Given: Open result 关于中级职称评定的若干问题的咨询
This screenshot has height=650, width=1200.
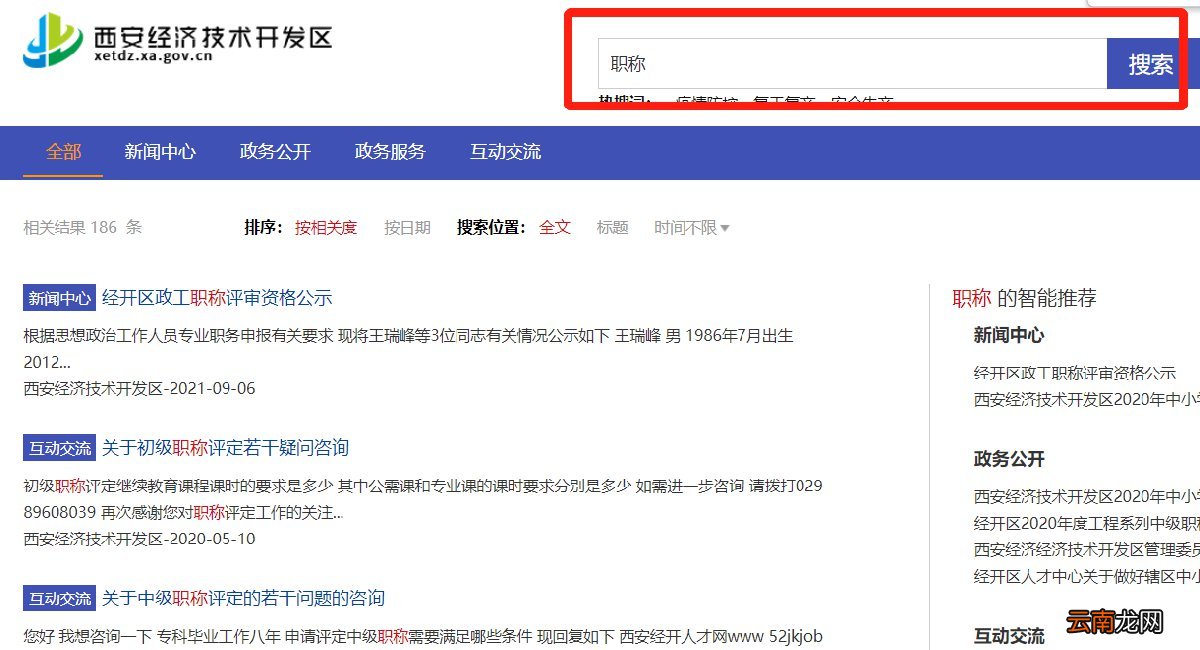Looking at the screenshot, I should point(243,599).
